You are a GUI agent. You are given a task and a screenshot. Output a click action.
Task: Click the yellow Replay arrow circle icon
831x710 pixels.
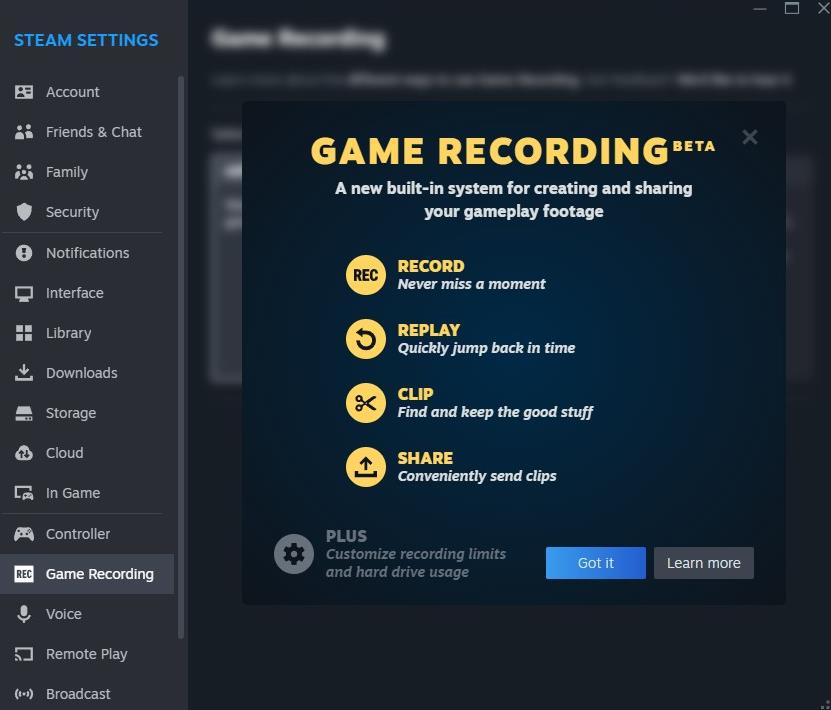pyautogui.click(x=366, y=340)
